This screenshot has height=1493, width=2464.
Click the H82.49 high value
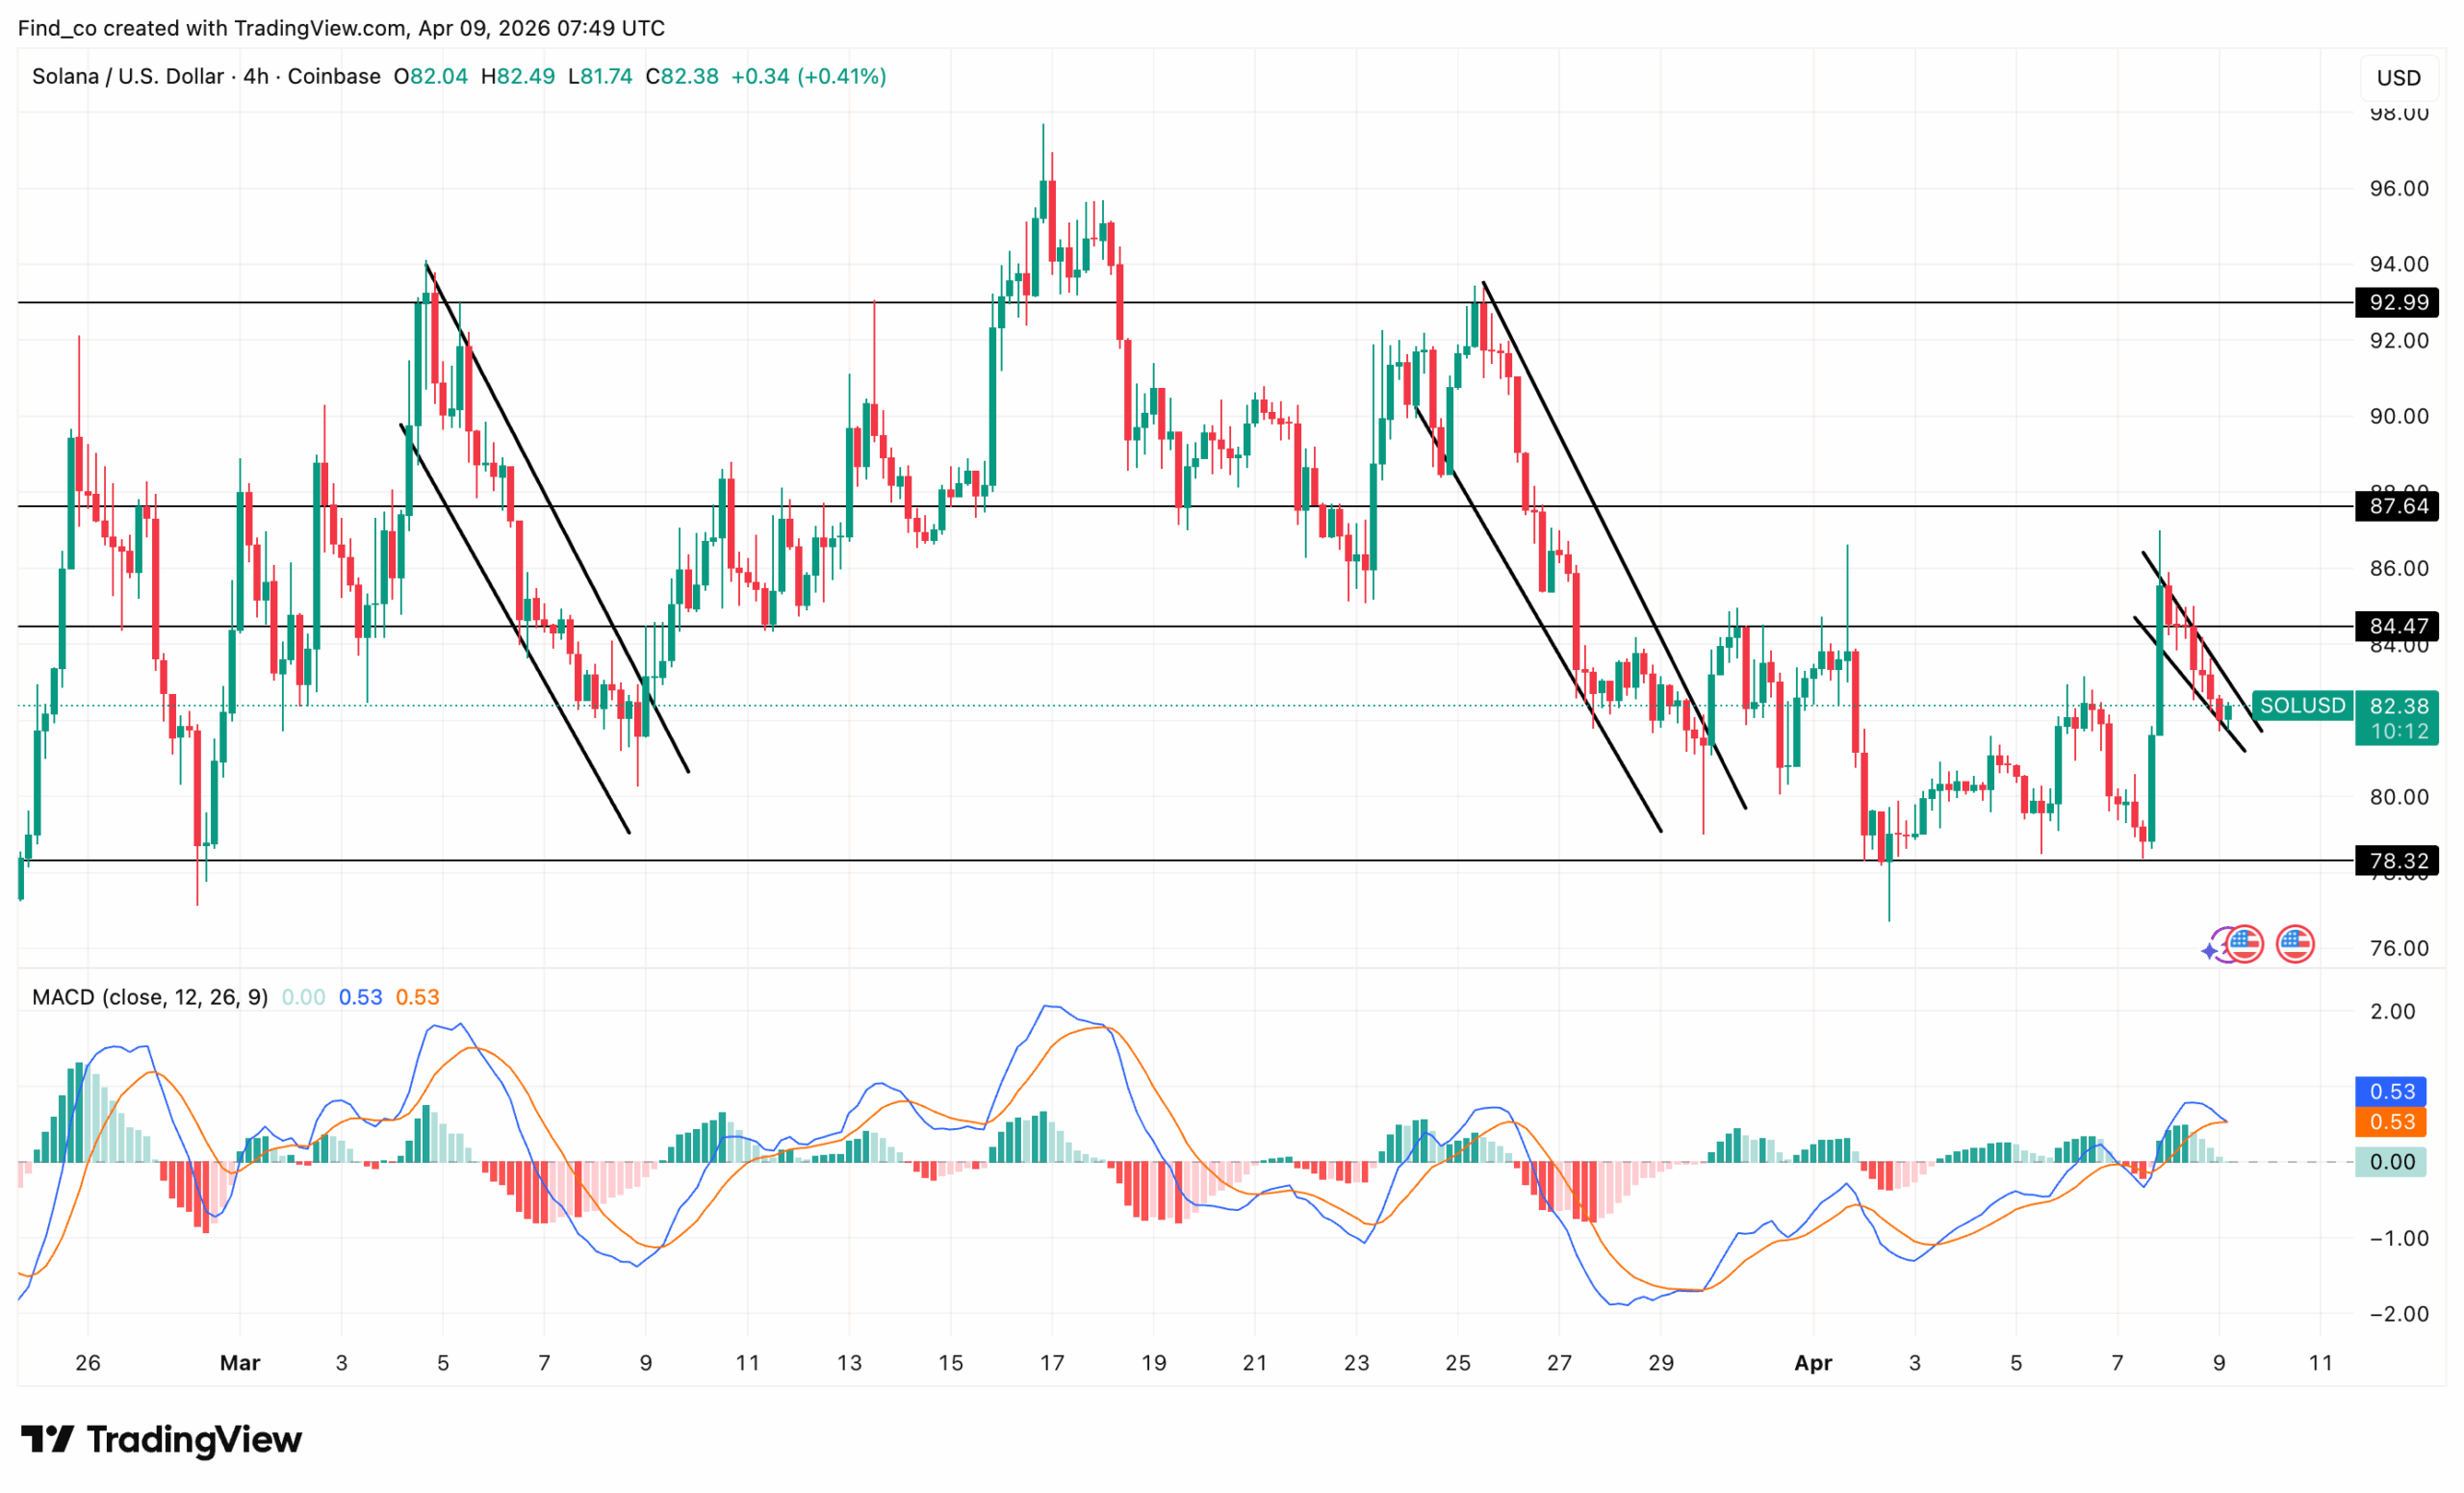518,76
